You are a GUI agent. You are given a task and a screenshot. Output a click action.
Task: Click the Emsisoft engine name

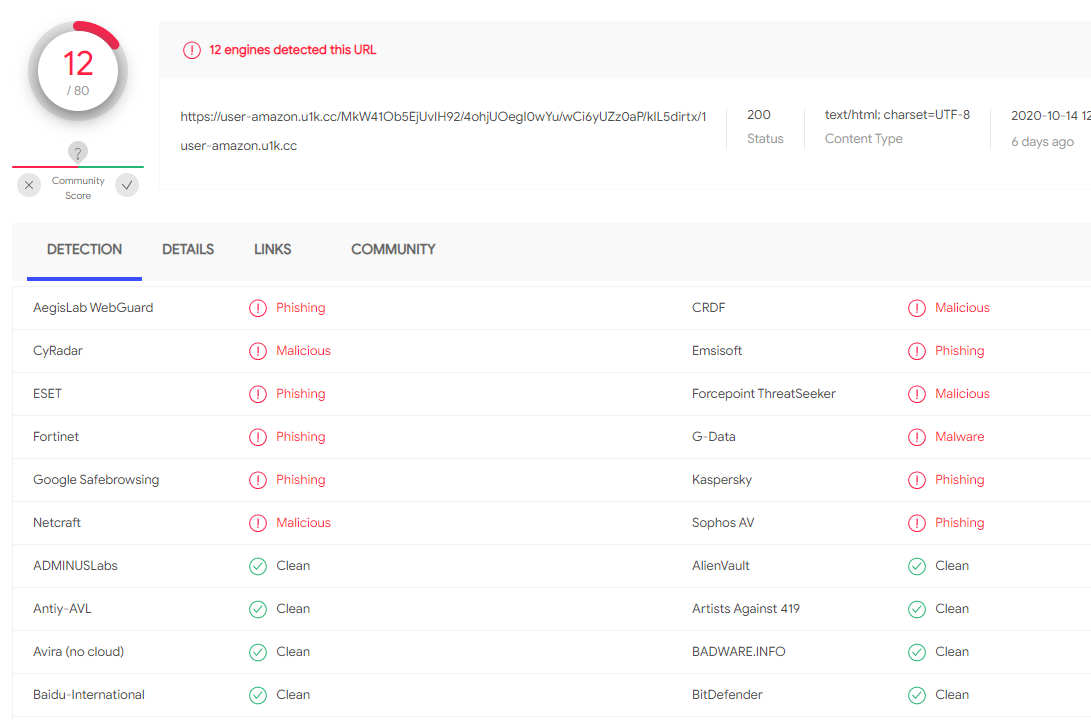[717, 351]
